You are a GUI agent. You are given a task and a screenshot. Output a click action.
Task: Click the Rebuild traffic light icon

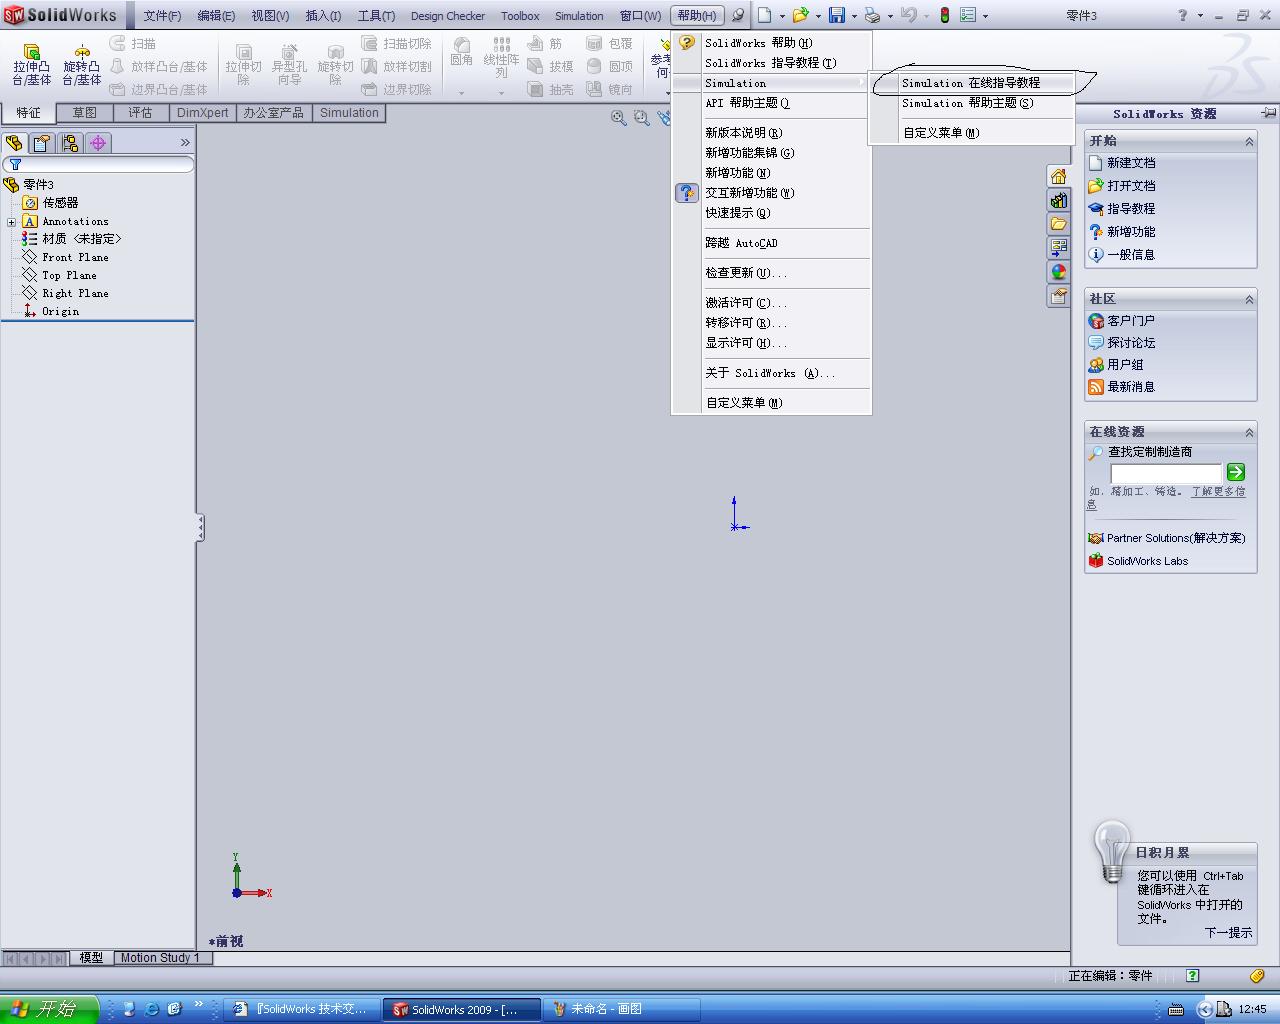pos(944,15)
